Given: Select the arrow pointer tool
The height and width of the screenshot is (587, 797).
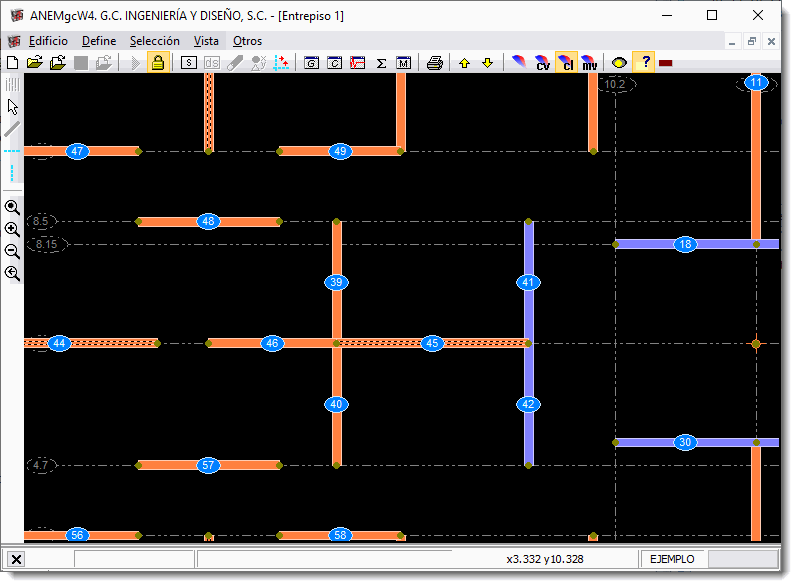Looking at the screenshot, I should pos(12,106).
